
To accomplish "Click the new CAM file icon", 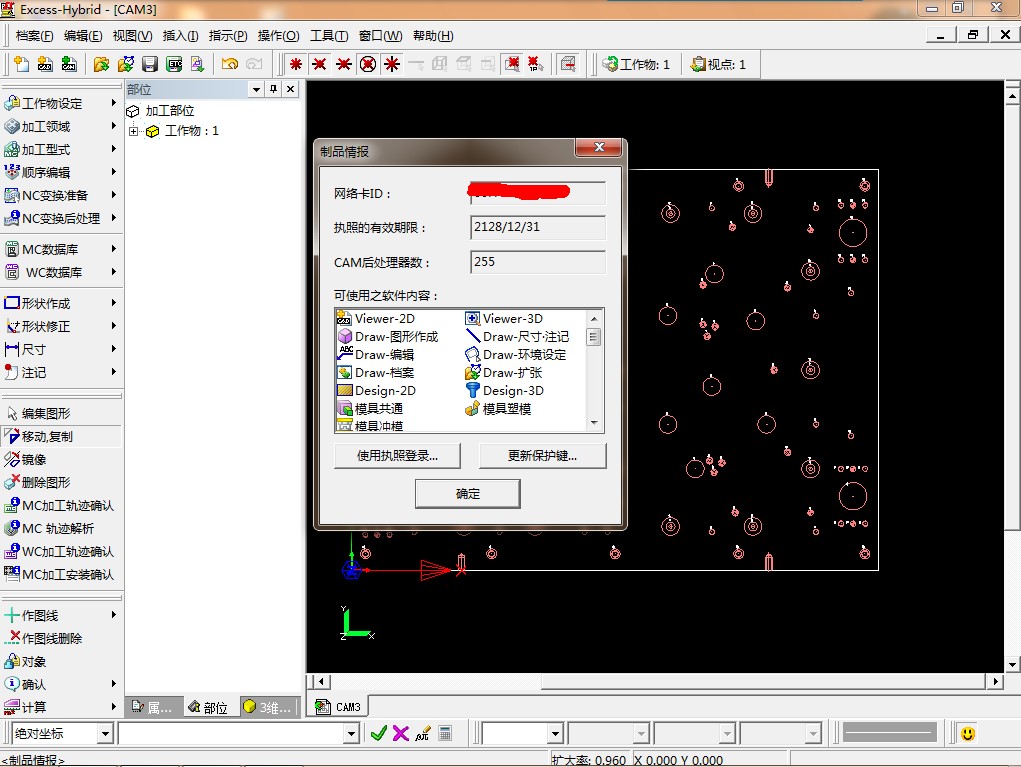I will [x=68, y=64].
